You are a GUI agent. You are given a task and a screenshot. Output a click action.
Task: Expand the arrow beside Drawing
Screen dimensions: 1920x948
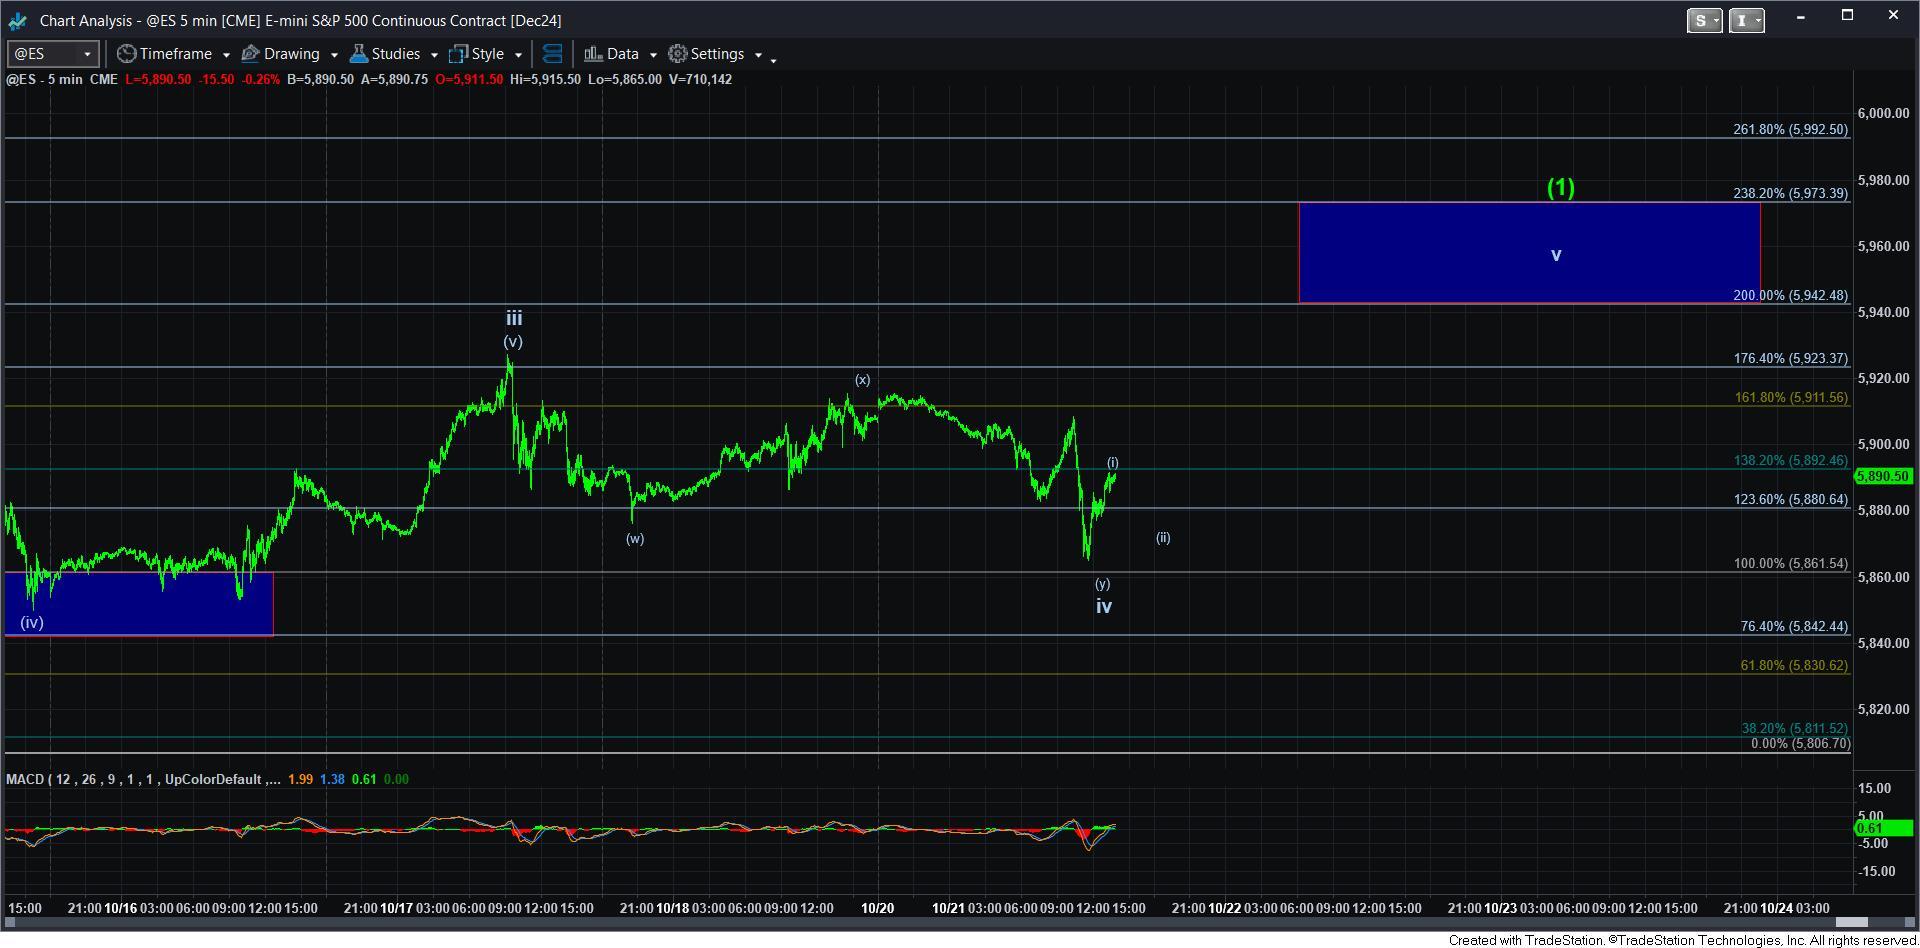click(x=334, y=55)
